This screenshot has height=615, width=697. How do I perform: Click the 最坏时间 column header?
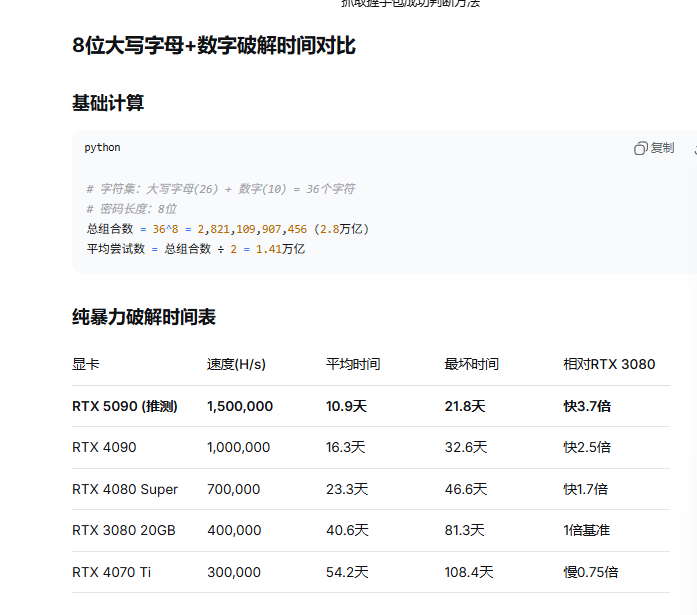[x=472, y=364]
